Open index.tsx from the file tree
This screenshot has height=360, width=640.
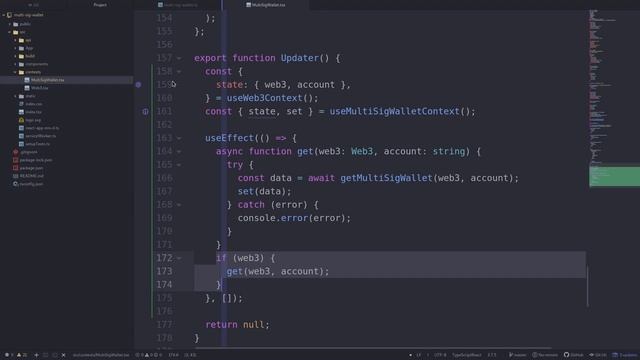[33, 112]
